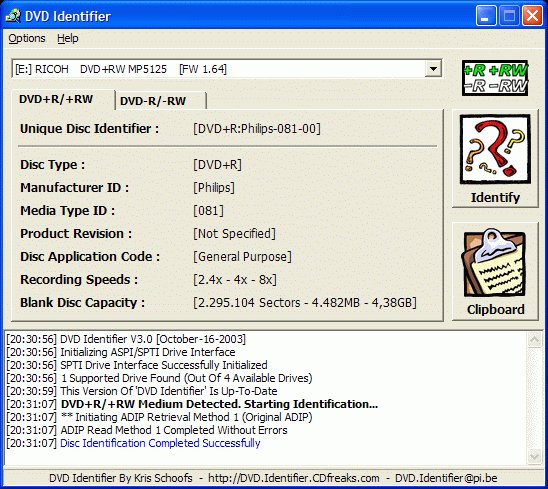Click the Blank Disc Capacity value
The height and width of the screenshot is (489, 548).
(x=305, y=302)
